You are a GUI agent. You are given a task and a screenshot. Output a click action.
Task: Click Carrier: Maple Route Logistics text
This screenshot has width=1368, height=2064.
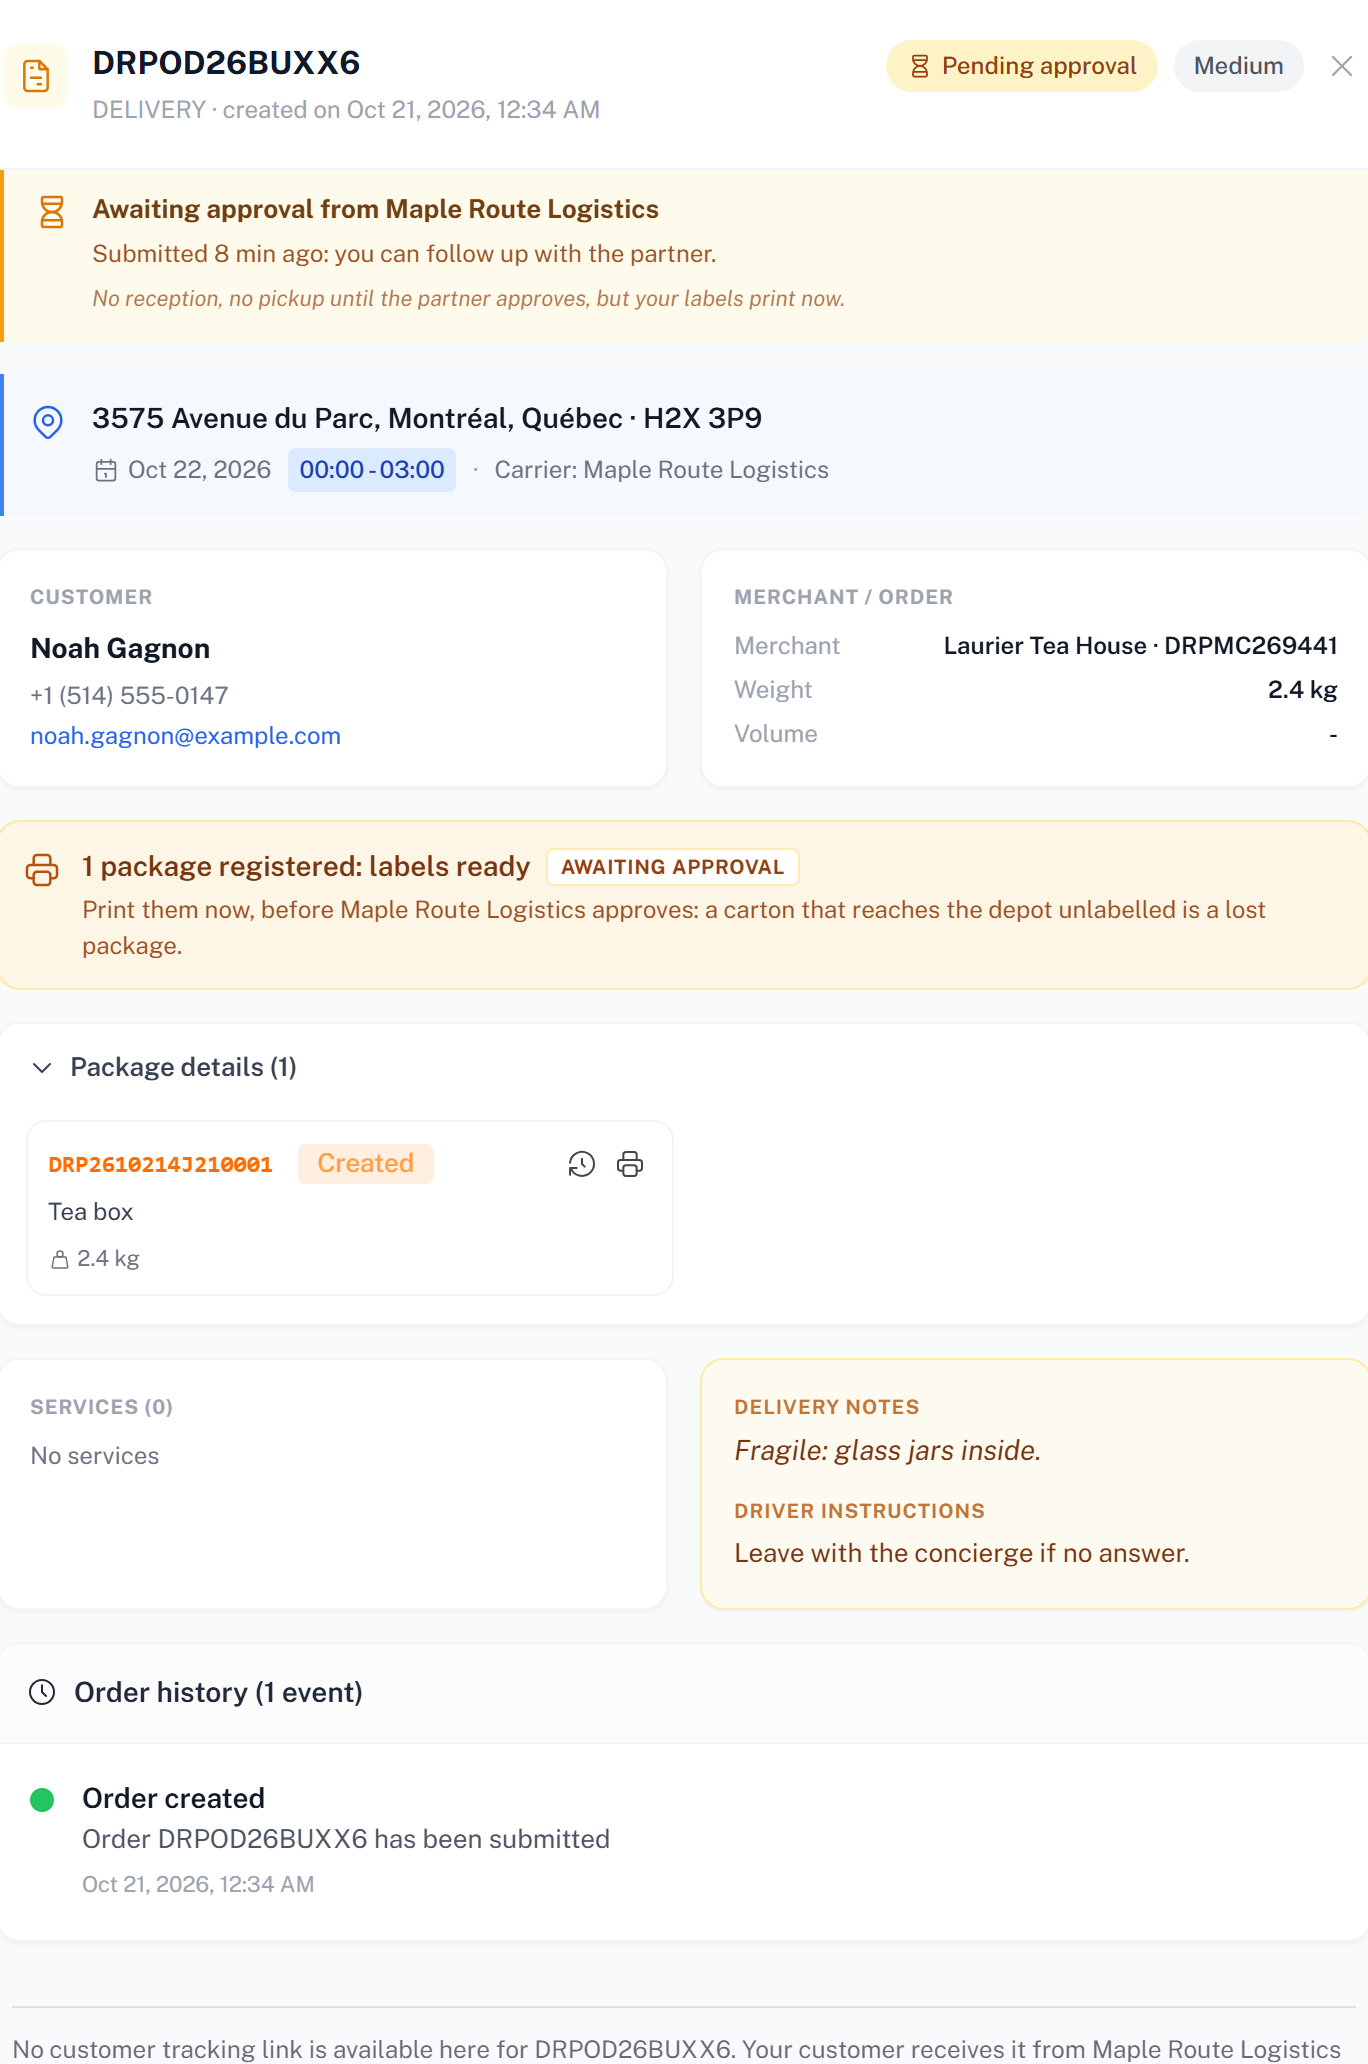click(662, 470)
